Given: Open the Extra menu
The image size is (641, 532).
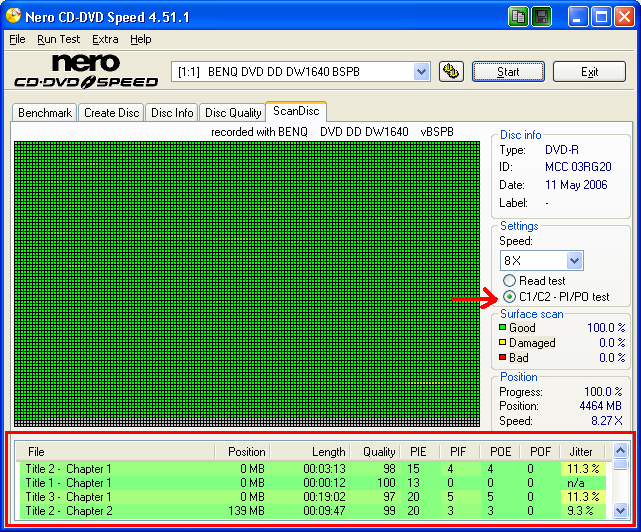Looking at the screenshot, I should [105, 39].
